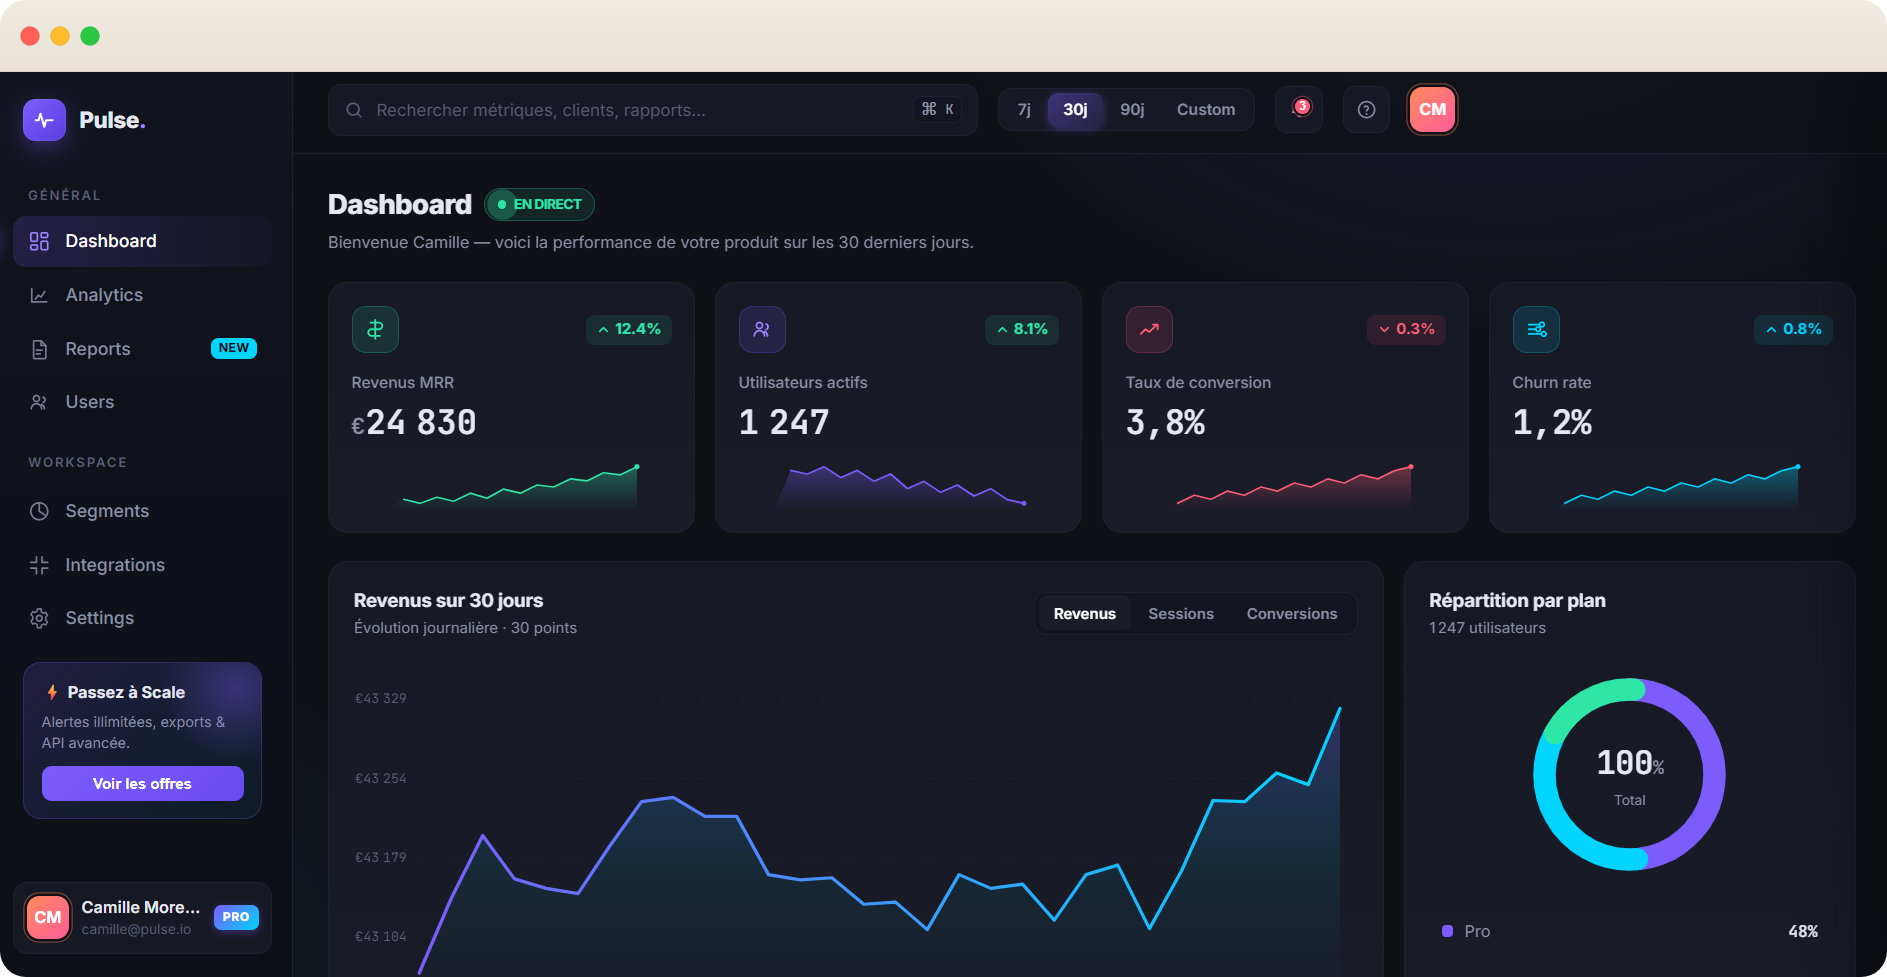This screenshot has width=1887, height=977.
Task: Click the Revenus sur 30 jours heading
Action: (448, 600)
